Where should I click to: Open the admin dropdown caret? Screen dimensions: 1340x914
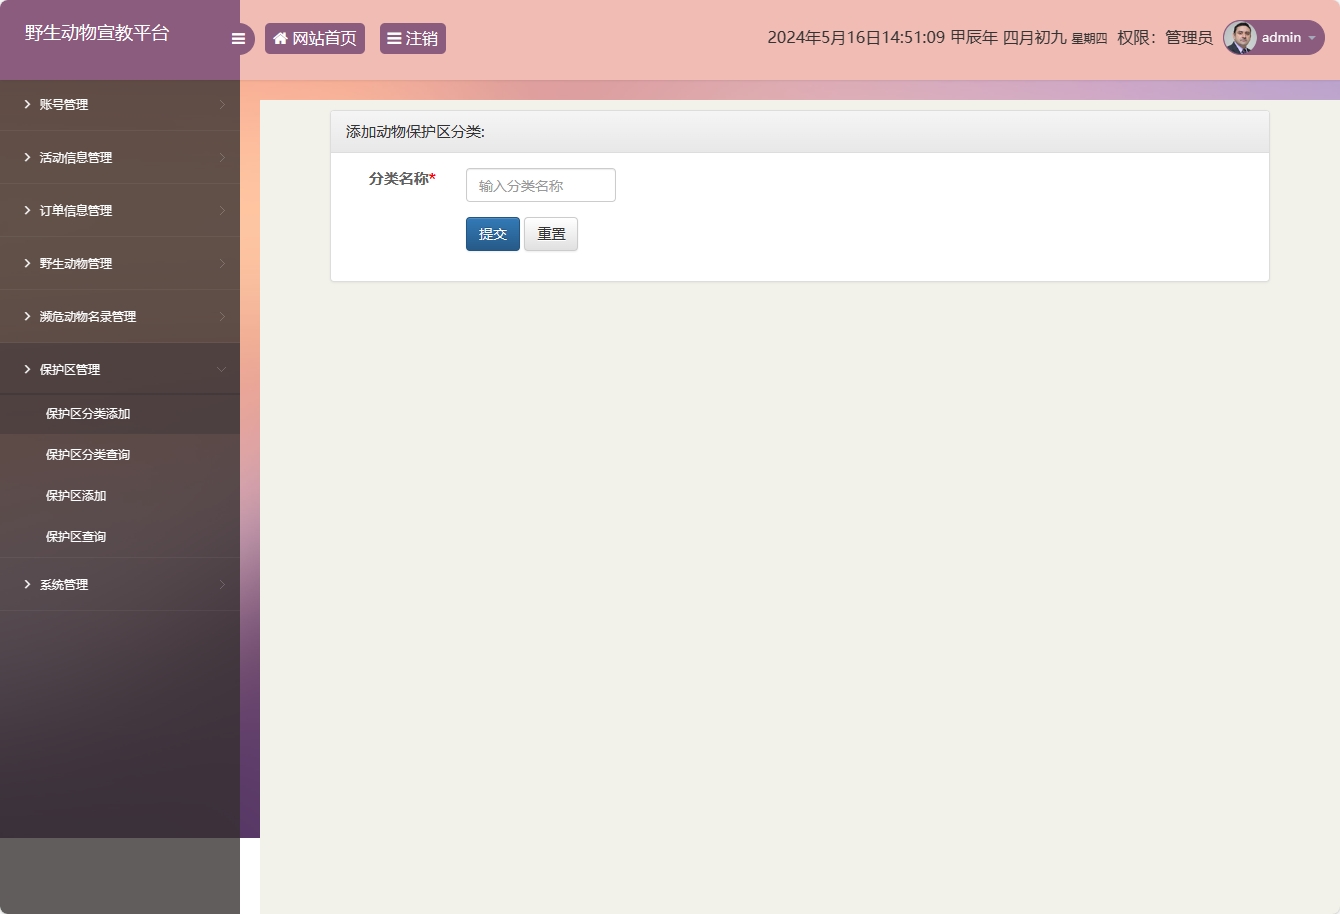(1312, 38)
